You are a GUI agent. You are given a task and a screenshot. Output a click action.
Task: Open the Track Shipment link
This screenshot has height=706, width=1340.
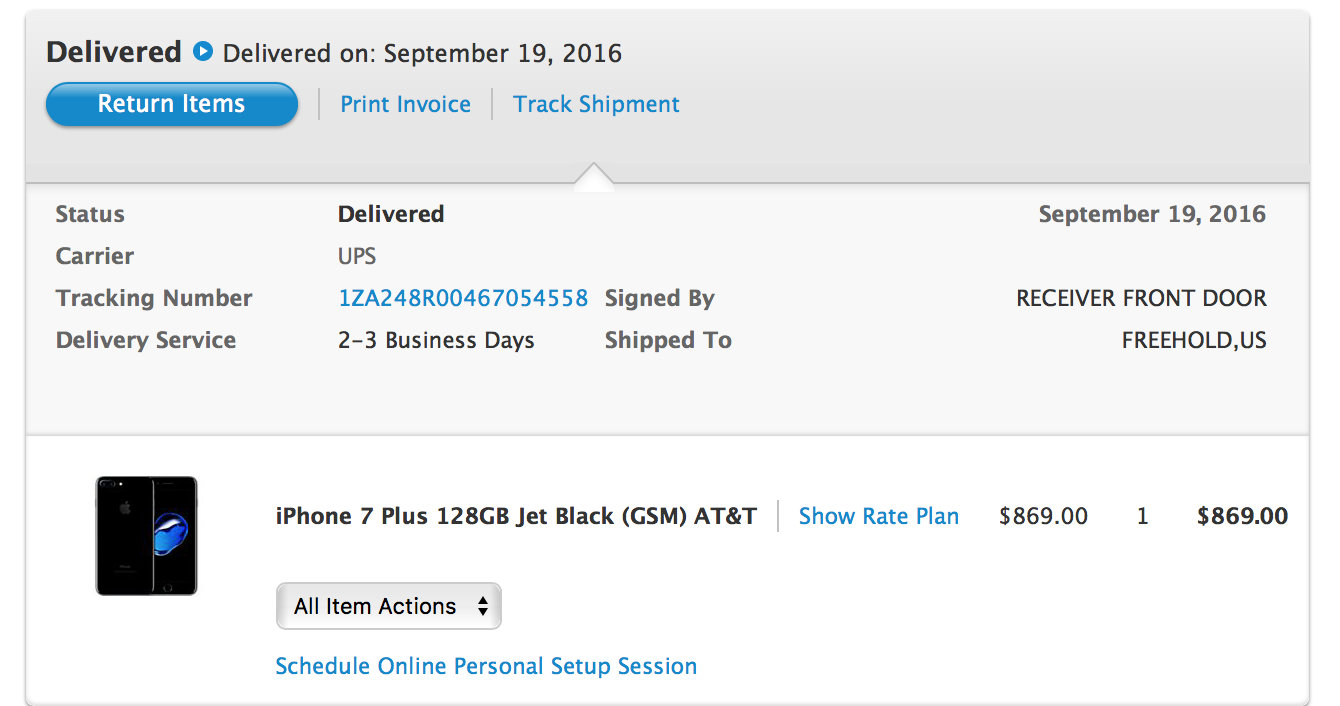(596, 104)
